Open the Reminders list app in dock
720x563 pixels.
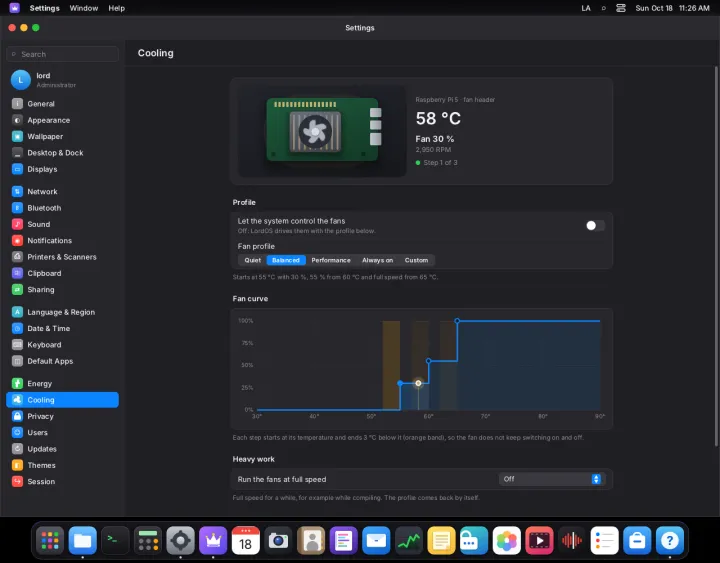click(605, 540)
